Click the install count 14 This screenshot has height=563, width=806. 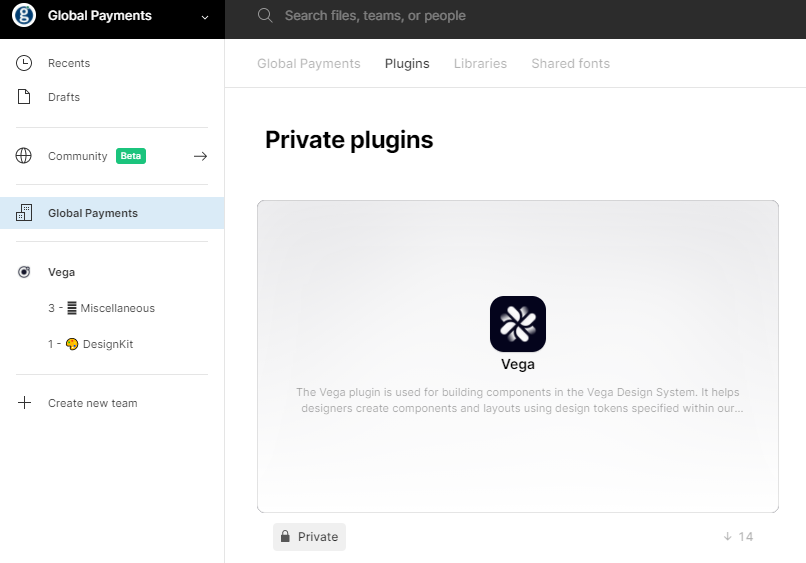pos(746,537)
